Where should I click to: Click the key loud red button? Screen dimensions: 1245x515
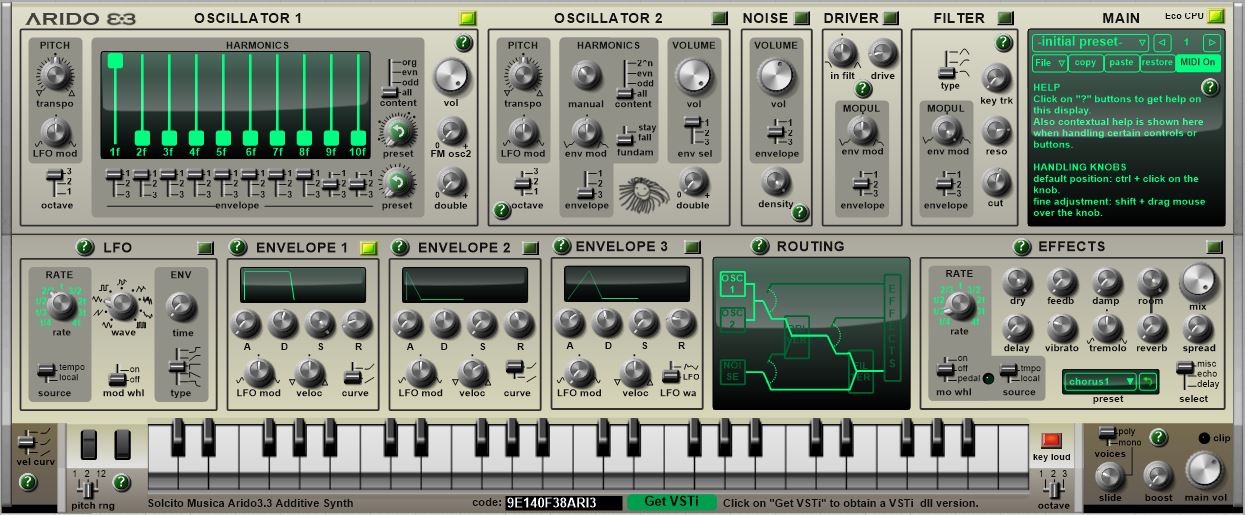[1050, 440]
